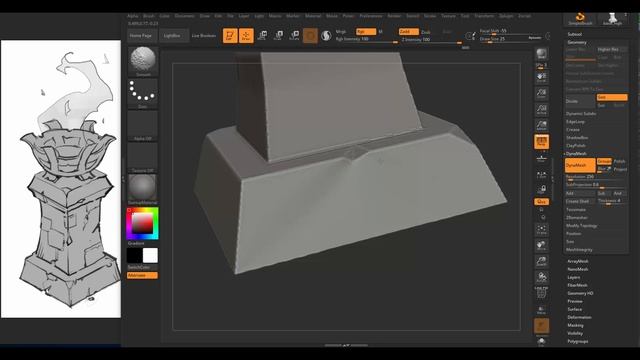
Task: Open the Dots stroke type selector
Action: (x=143, y=93)
